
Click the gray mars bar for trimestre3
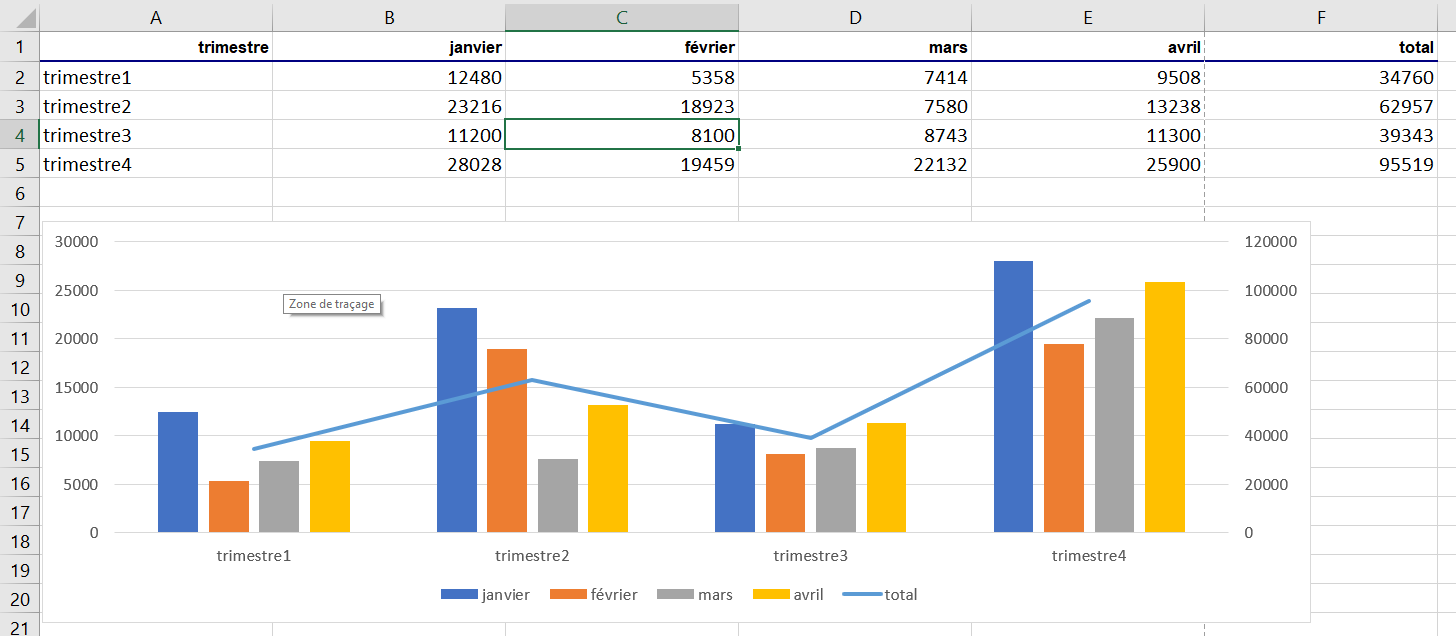(x=836, y=490)
